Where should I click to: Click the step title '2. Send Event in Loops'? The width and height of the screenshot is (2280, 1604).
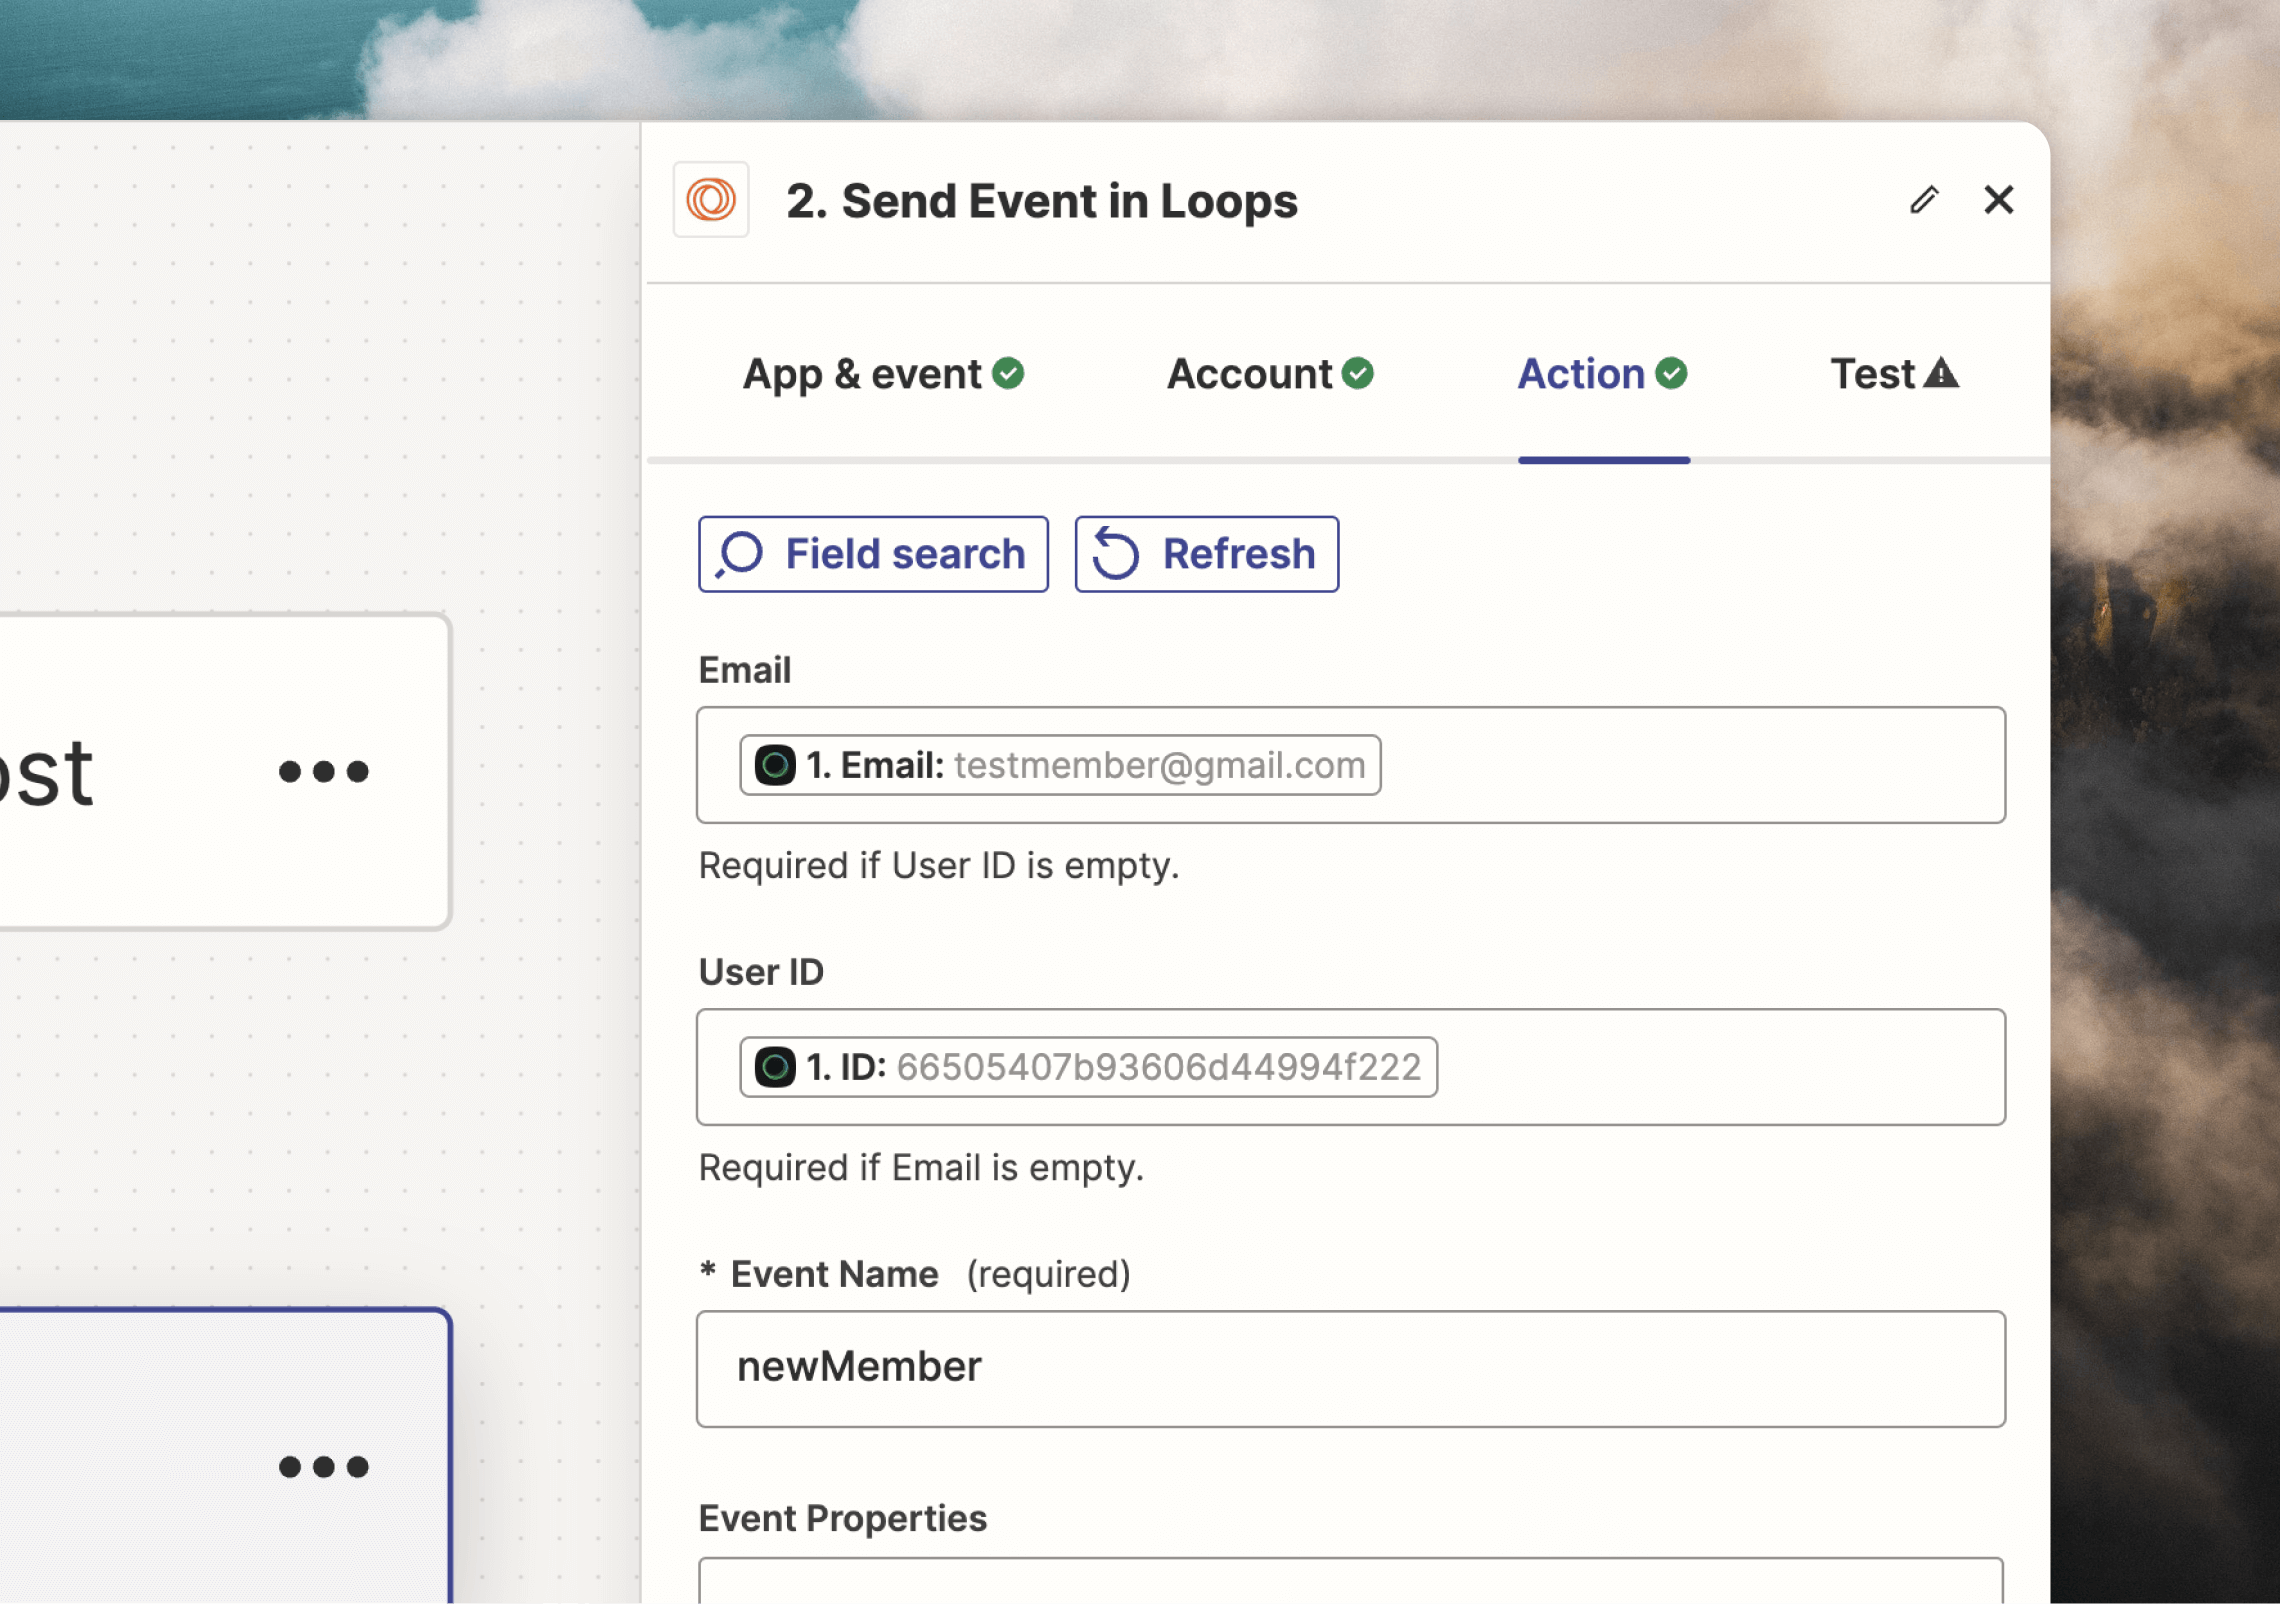tap(1042, 201)
